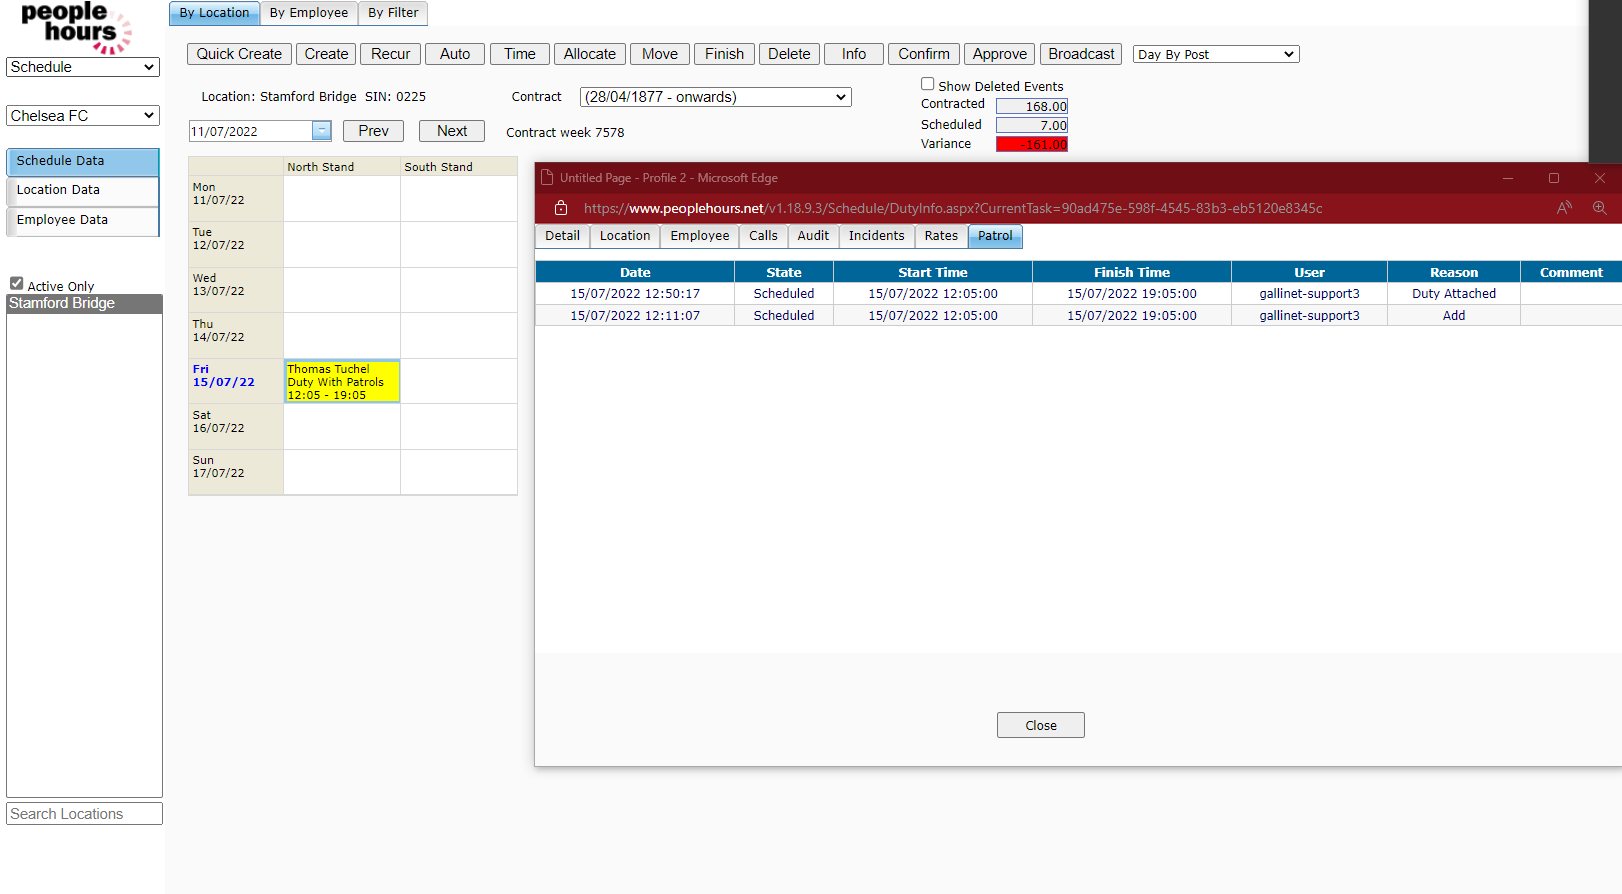Screen dimensions: 1622x894
Task: Minimize the Microsoft Edge popup window
Action: [1507, 178]
